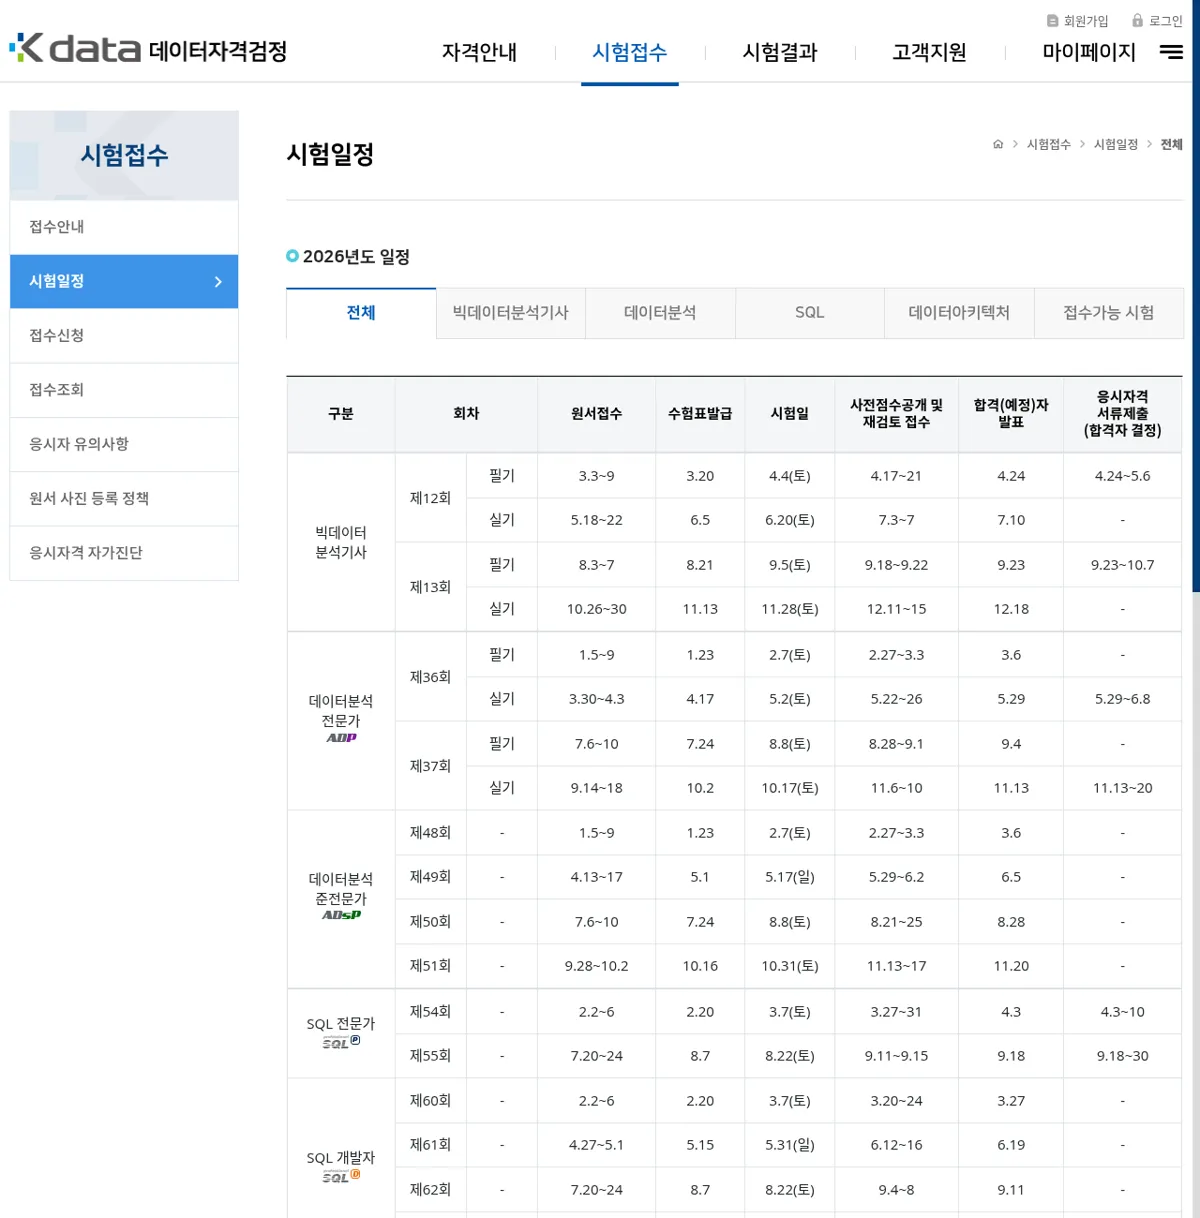Click the 합격(예정)자 발표 column header
This screenshot has width=1200, height=1218.
(1011, 414)
